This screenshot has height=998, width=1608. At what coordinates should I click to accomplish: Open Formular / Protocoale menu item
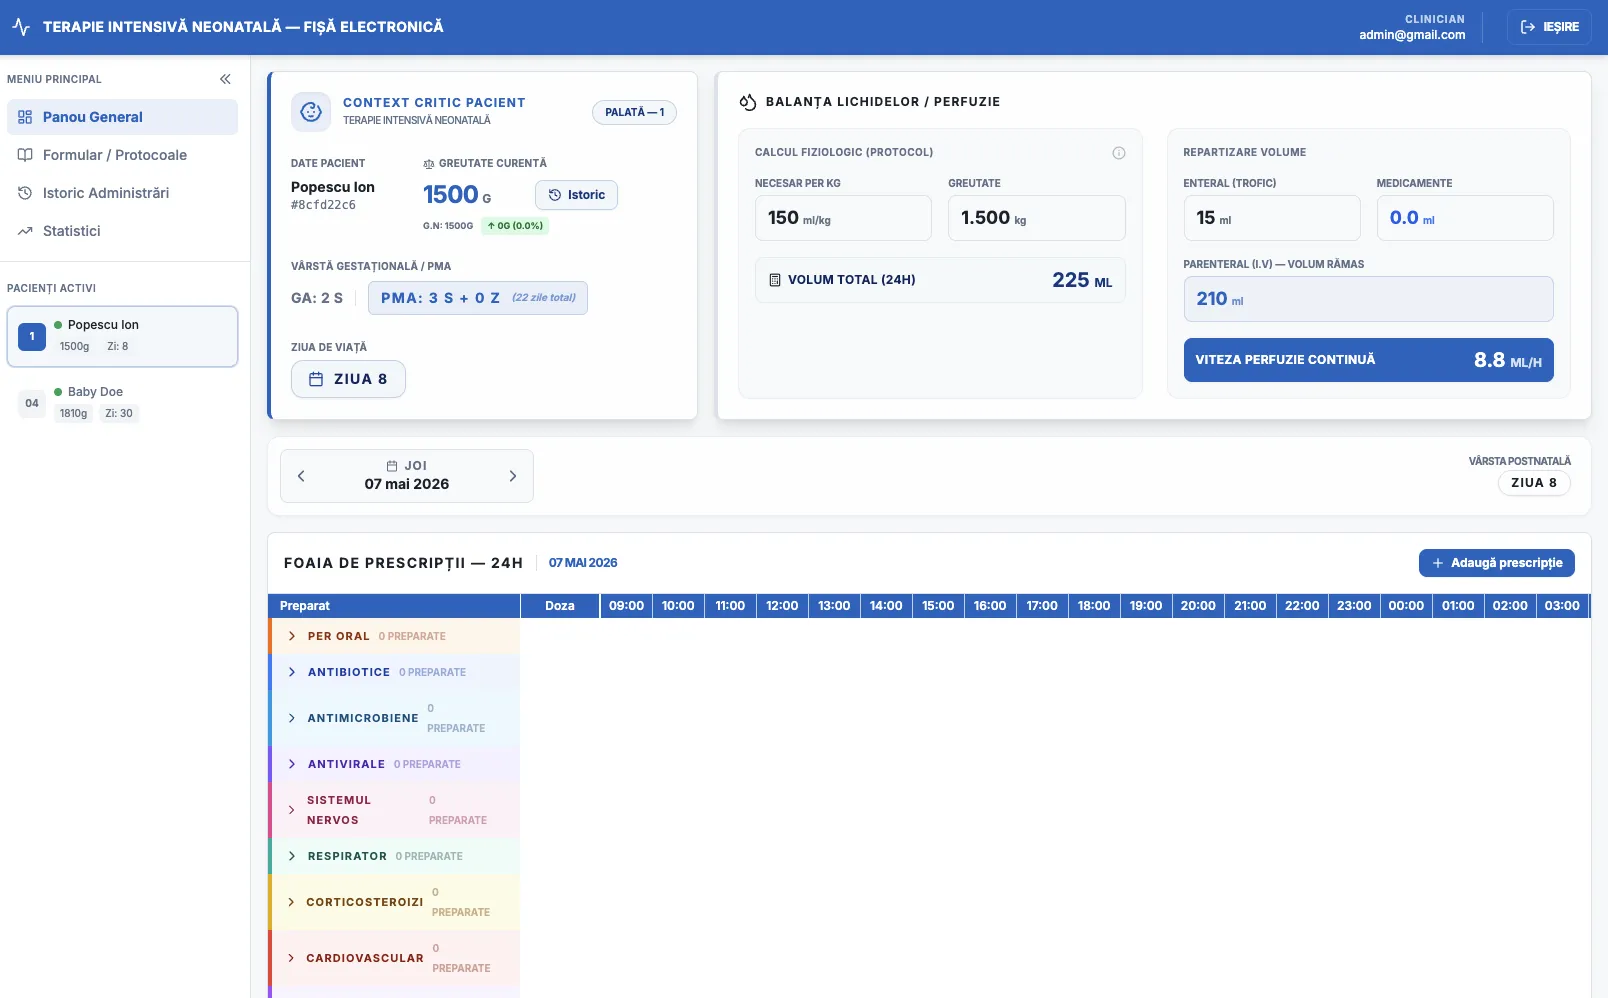click(122, 155)
